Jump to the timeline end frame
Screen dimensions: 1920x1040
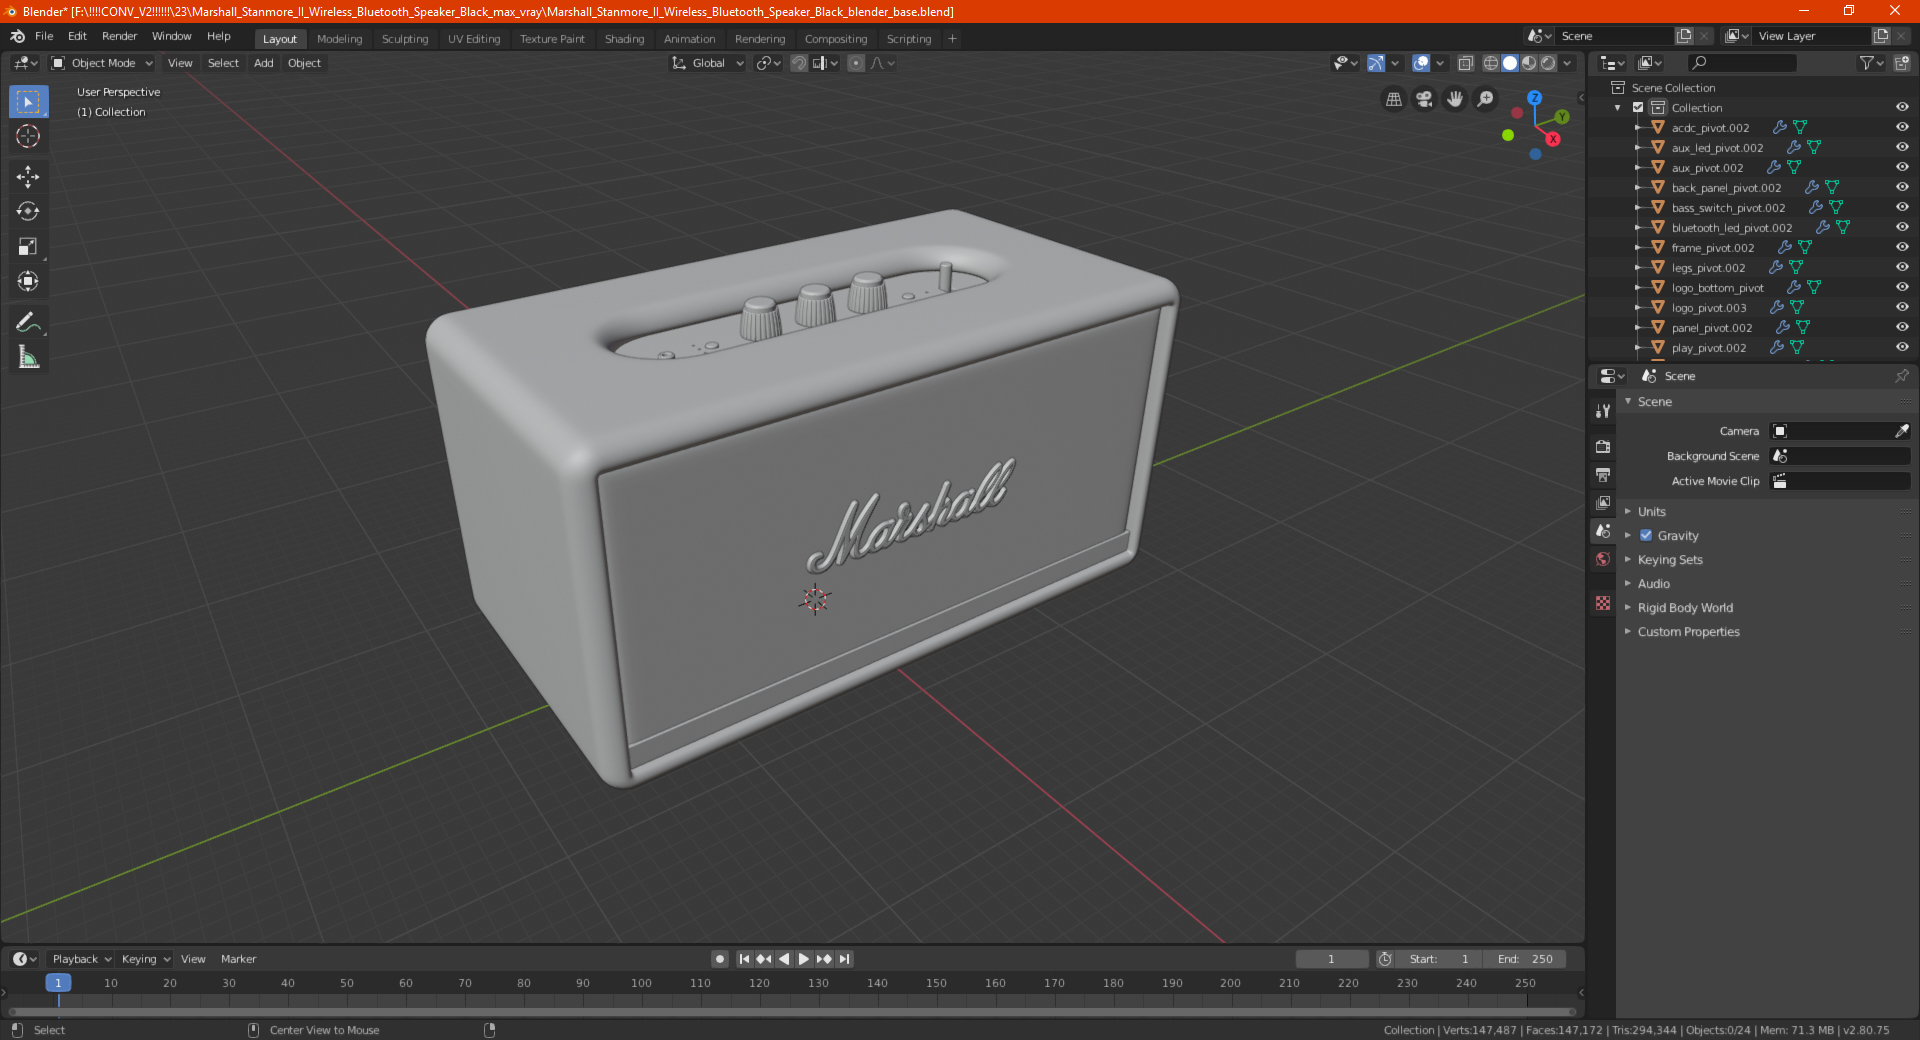[845, 959]
